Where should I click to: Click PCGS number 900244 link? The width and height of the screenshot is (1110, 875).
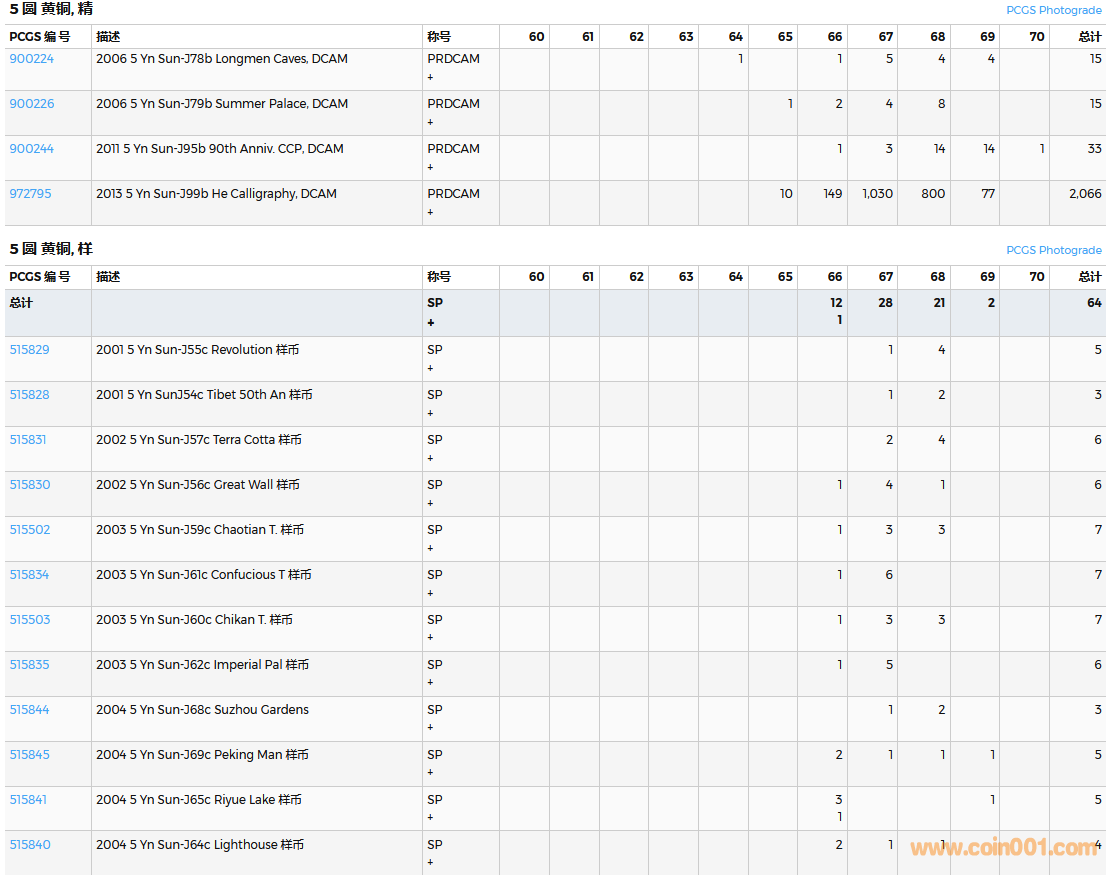[32, 149]
